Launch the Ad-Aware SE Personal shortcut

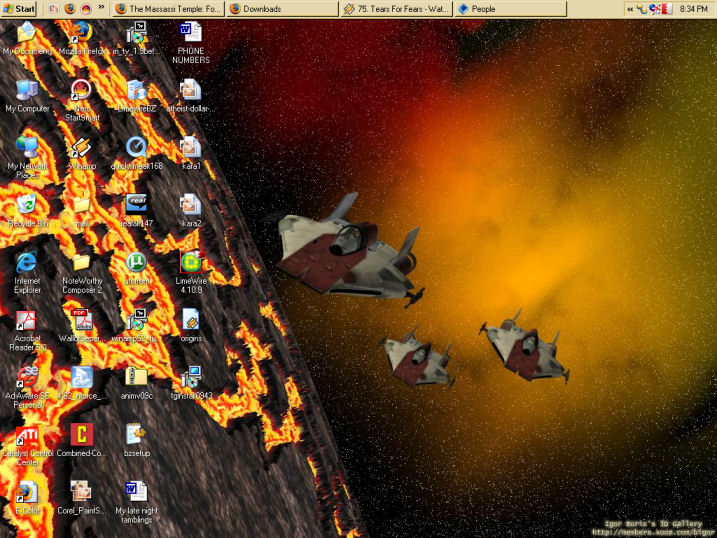pos(27,387)
